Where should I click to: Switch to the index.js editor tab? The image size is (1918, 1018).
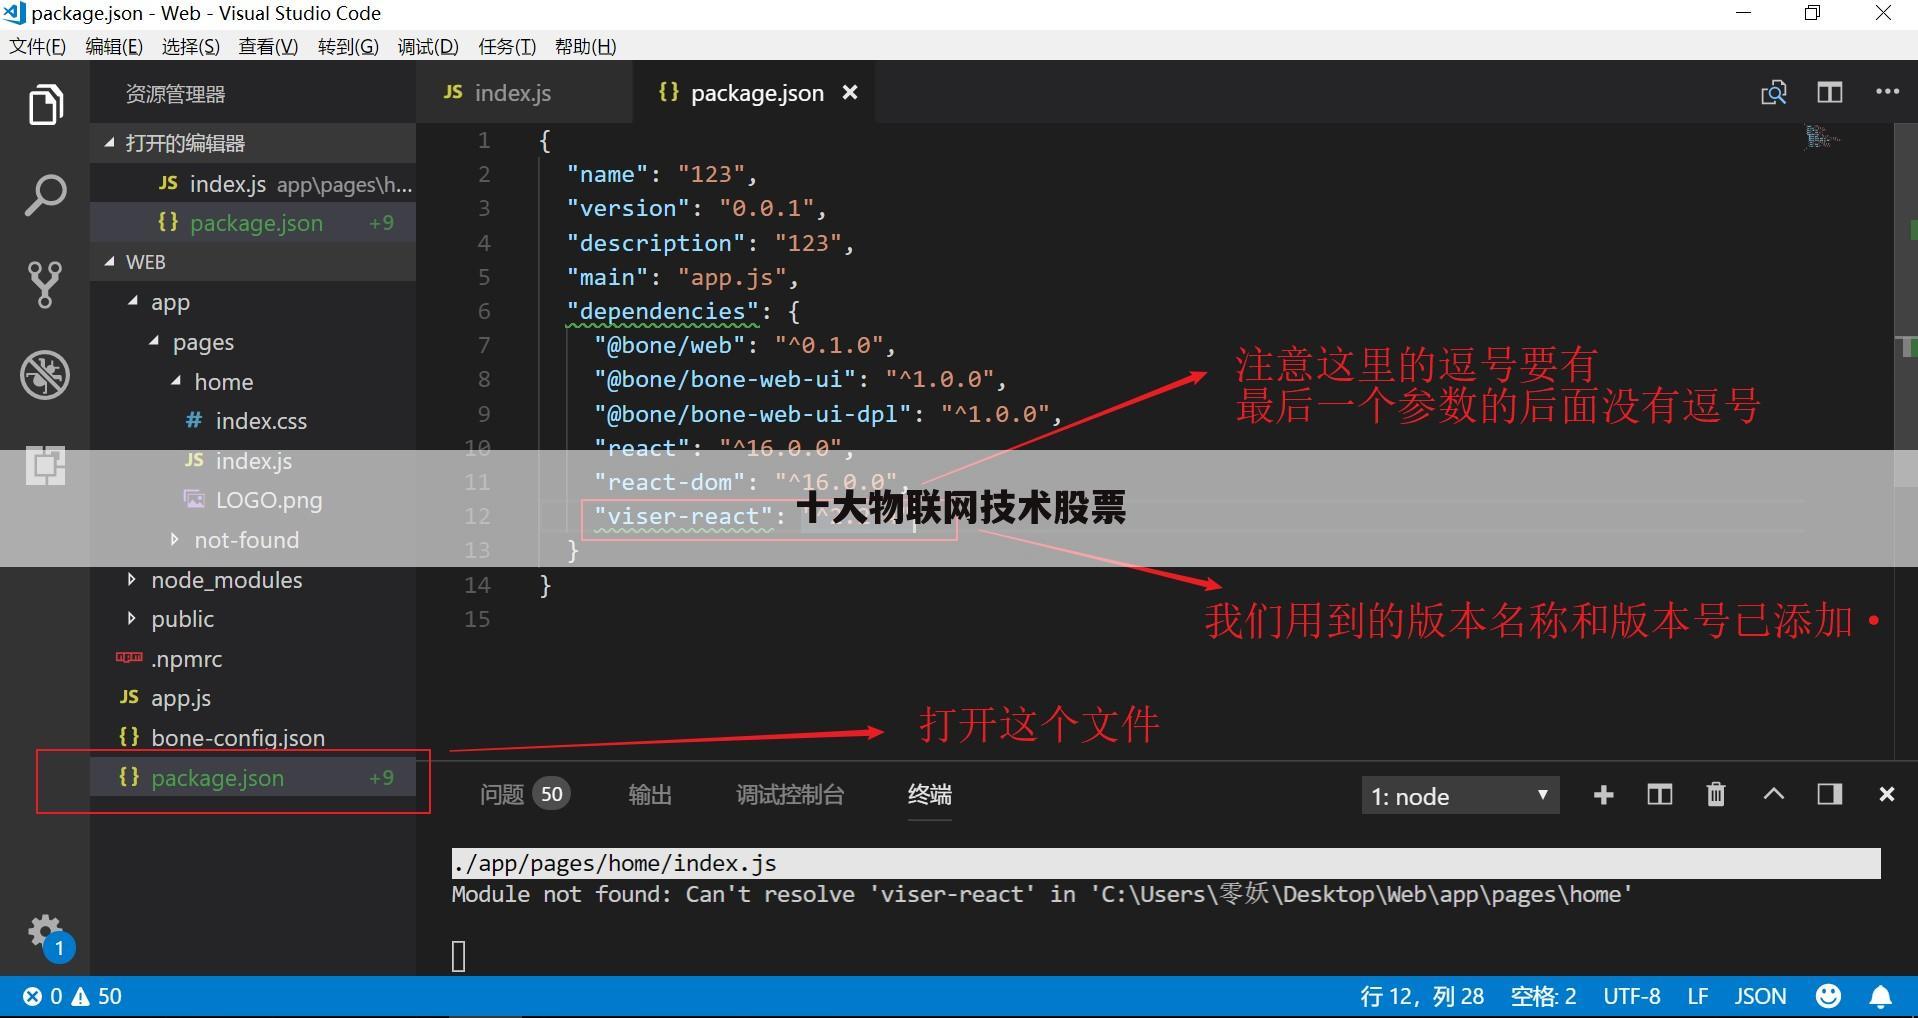point(524,93)
